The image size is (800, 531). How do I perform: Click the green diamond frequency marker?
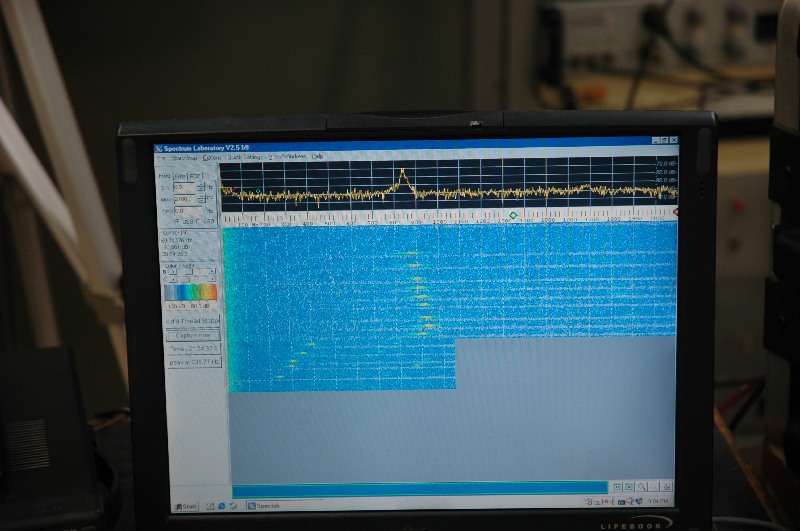pos(513,215)
